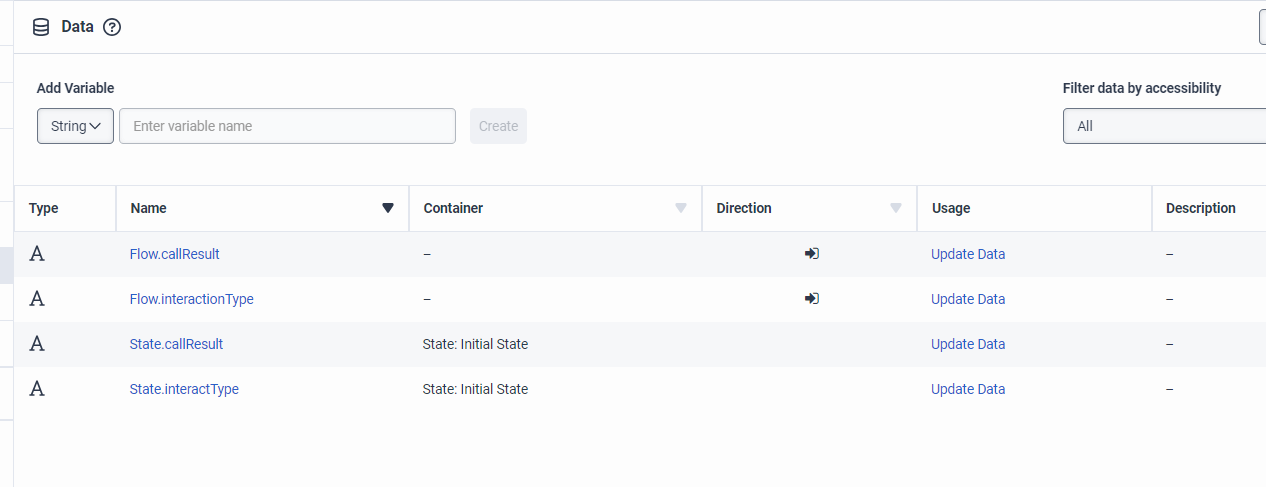Sort by the Name column arrow
This screenshot has width=1266, height=487.
388,208
